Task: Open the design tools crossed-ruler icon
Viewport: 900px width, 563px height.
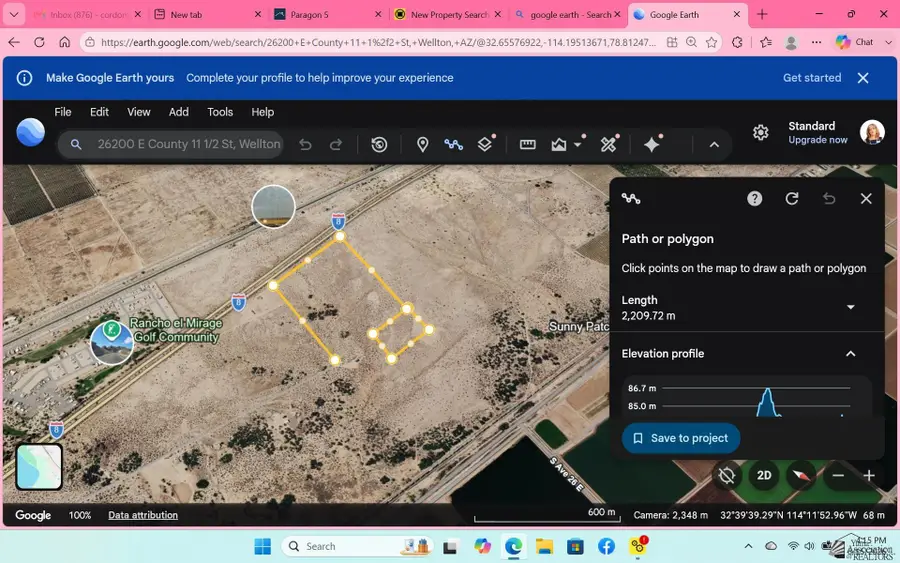Action: coord(608,145)
